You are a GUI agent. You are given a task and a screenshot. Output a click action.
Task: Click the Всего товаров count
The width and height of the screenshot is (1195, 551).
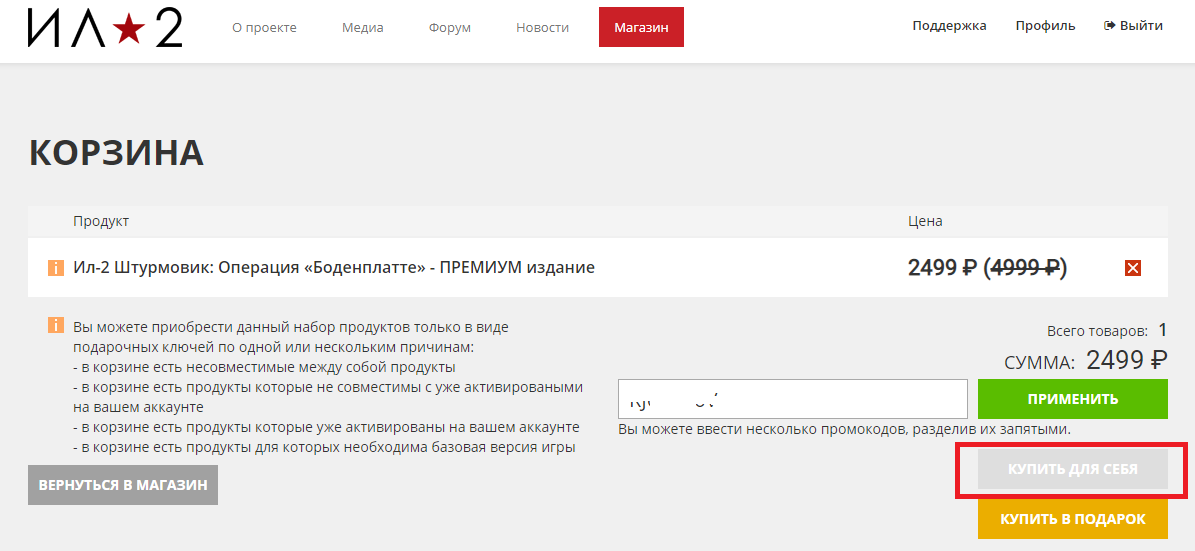pos(1107,331)
